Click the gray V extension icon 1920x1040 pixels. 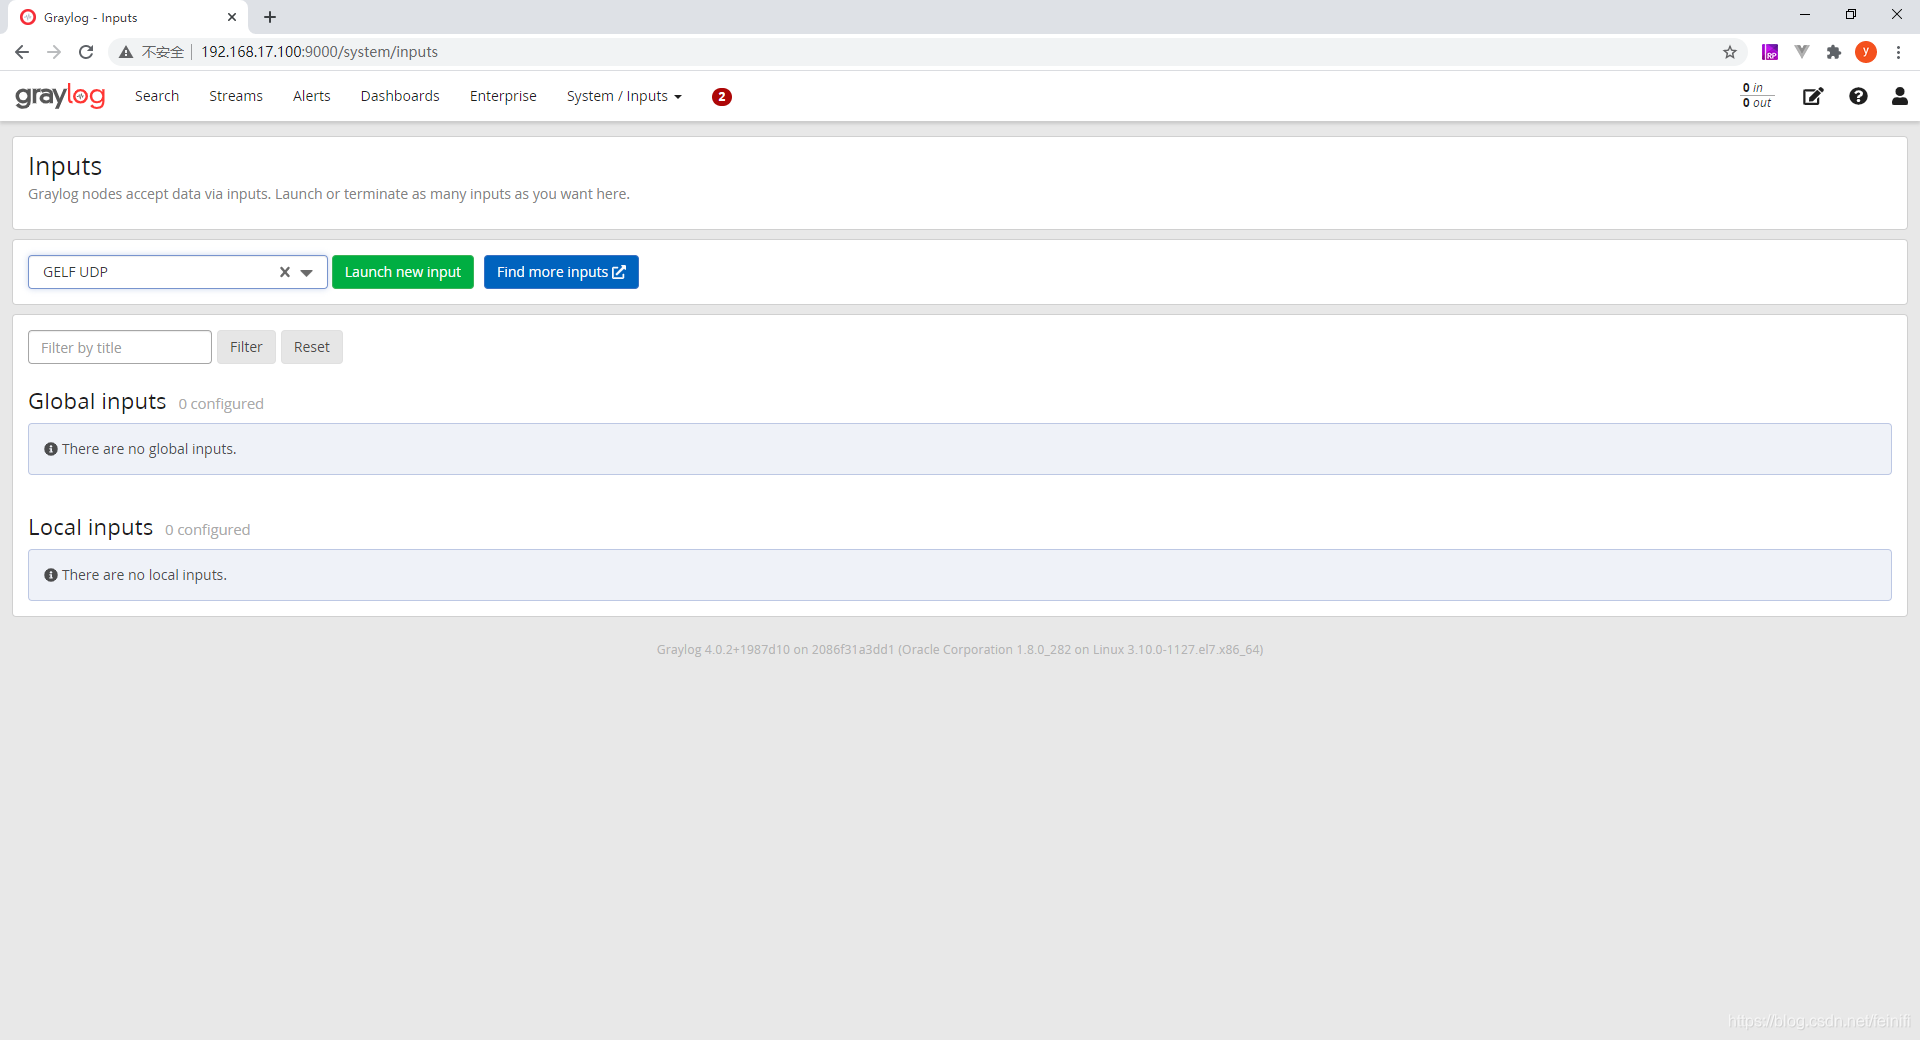[1802, 52]
